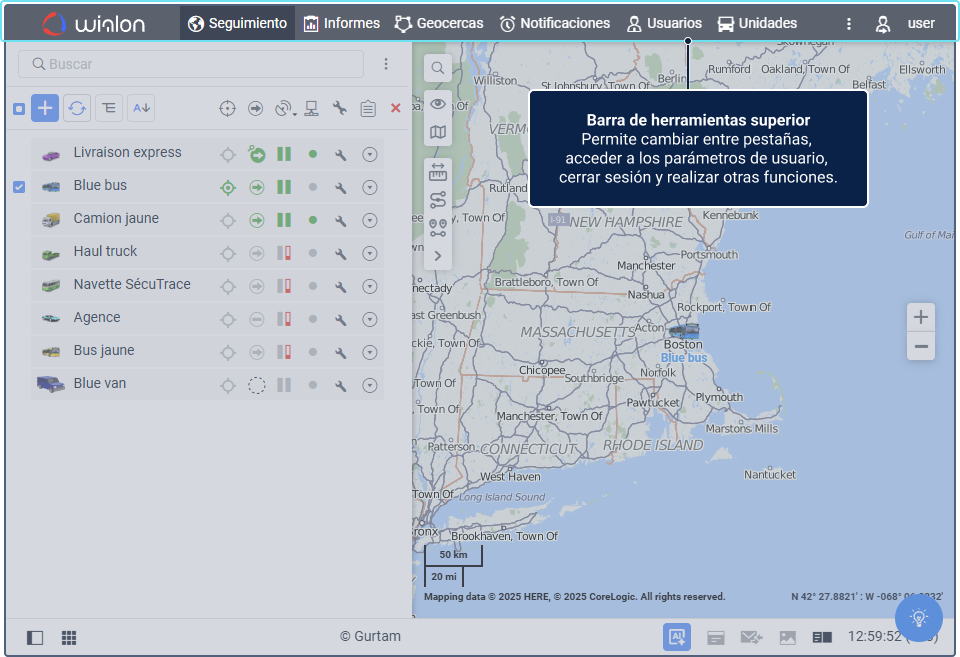Click the Blue bus icon on the map
Viewport: 960px width, 657px height.
pos(684,331)
